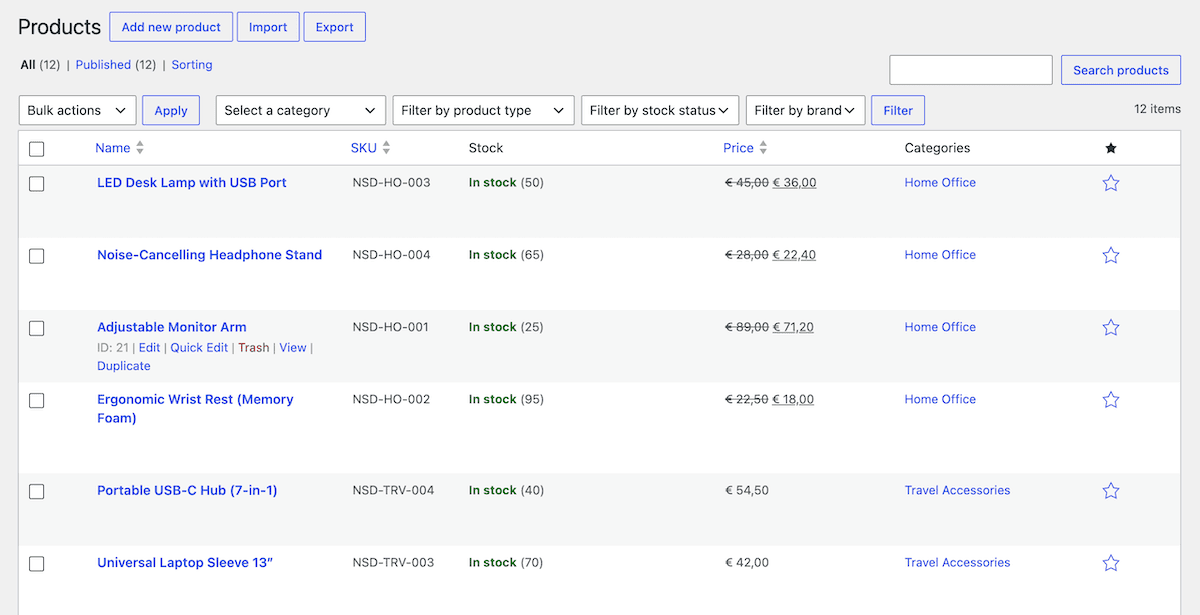Check Adjustable Monitor Arm row checkbox
The height and width of the screenshot is (615, 1200).
click(x=37, y=328)
